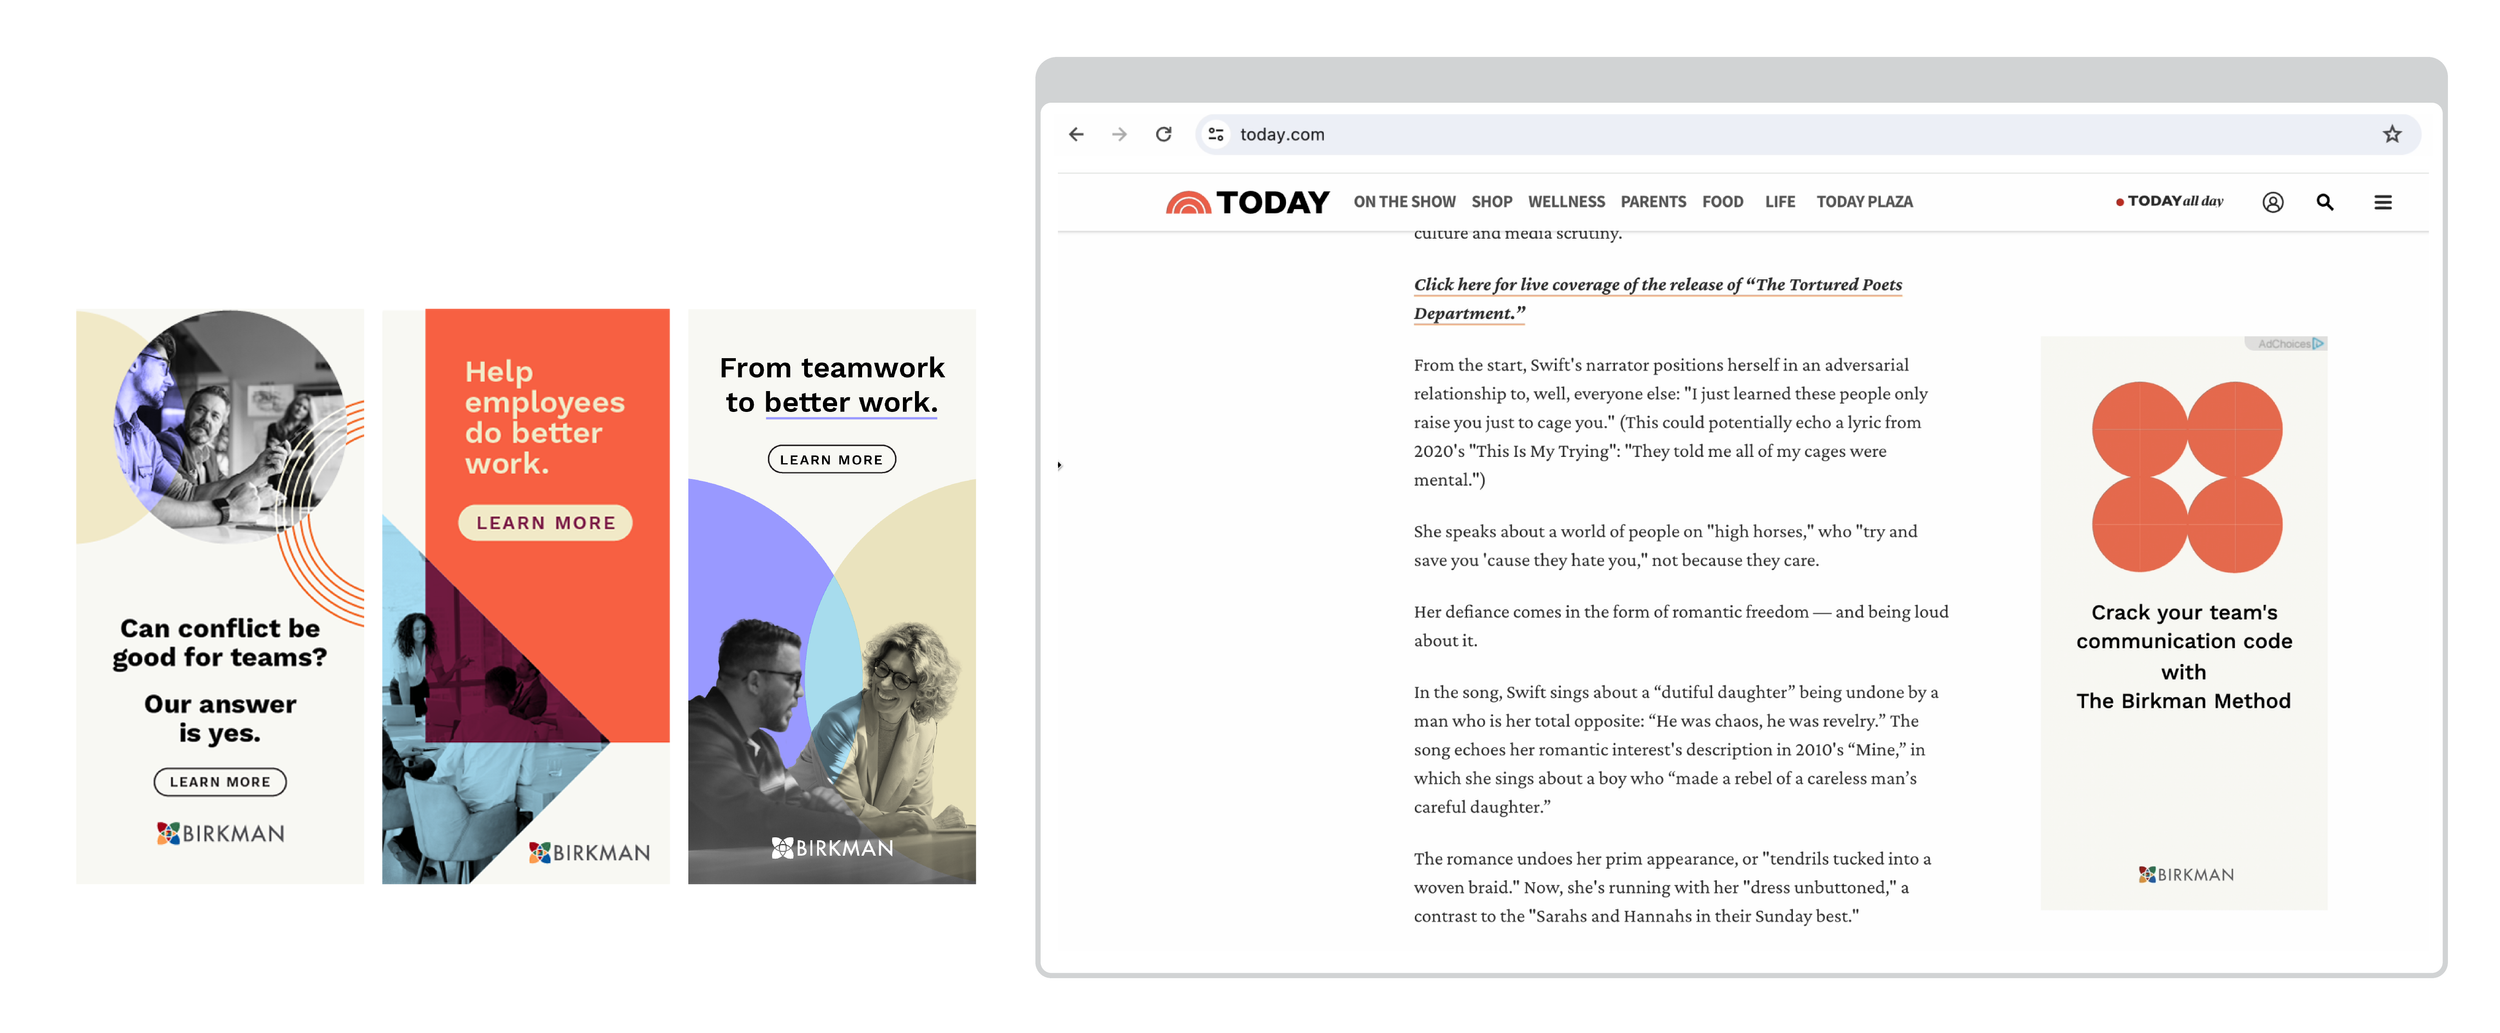Click LEARN MORE on conflict banner

point(220,782)
